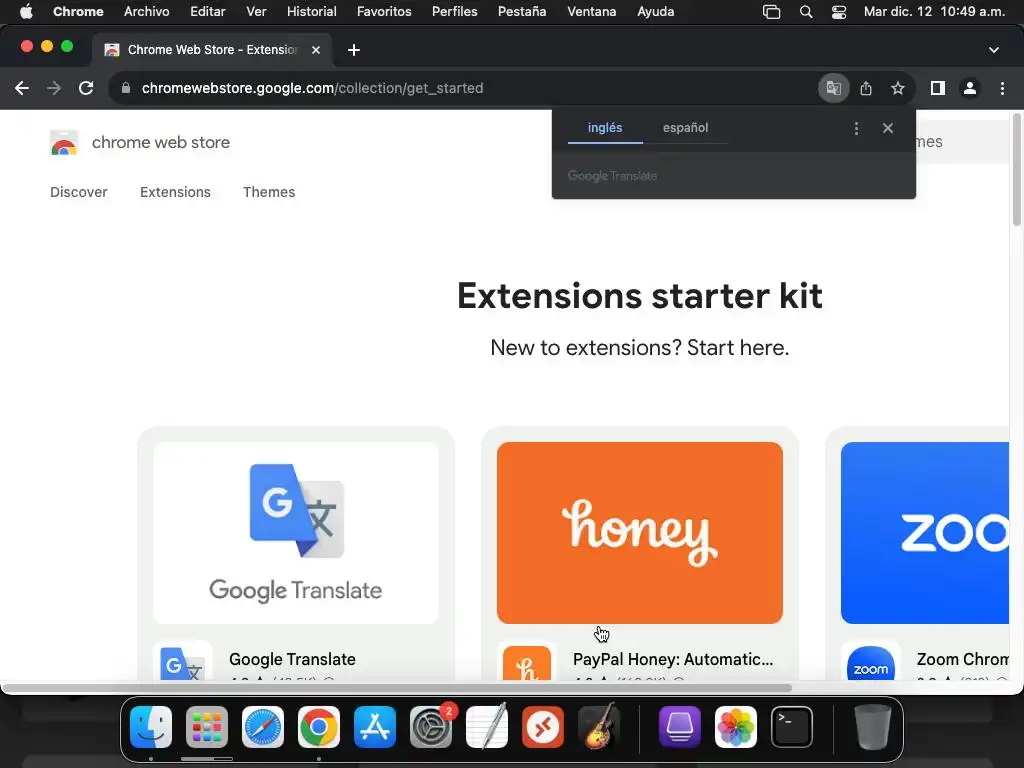Click the lock icon in the address bar
The image size is (1024, 768).
click(125, 88)
